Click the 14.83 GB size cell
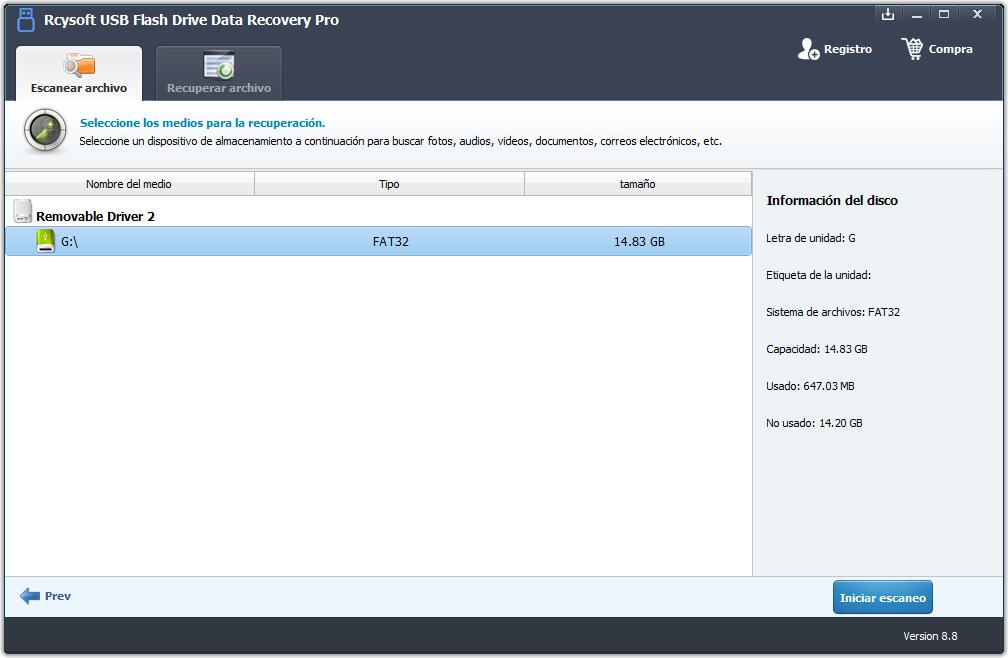This screenshot has width=1008, height=658. point(639,242)
